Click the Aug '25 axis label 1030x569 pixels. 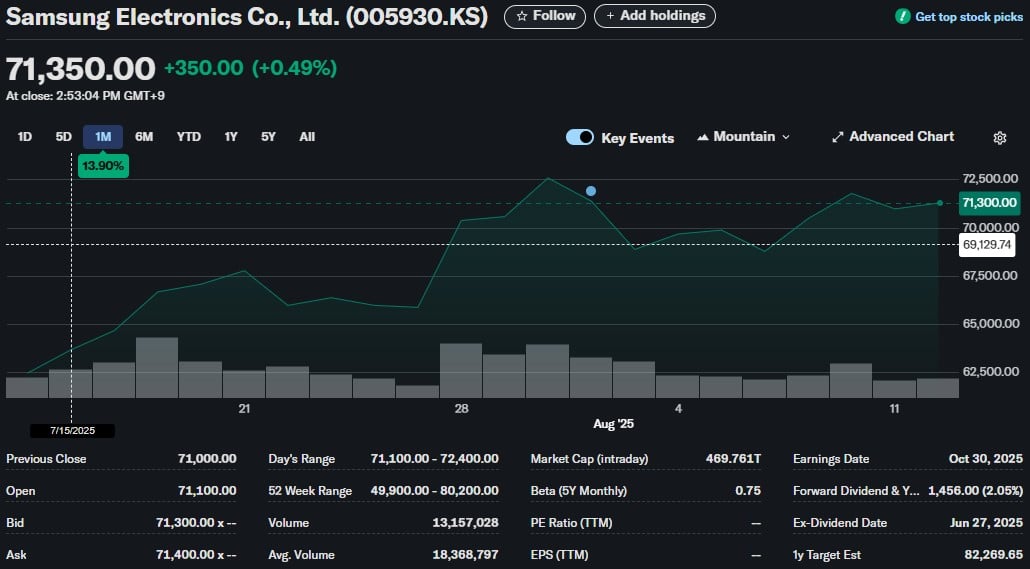click(613, 424)
